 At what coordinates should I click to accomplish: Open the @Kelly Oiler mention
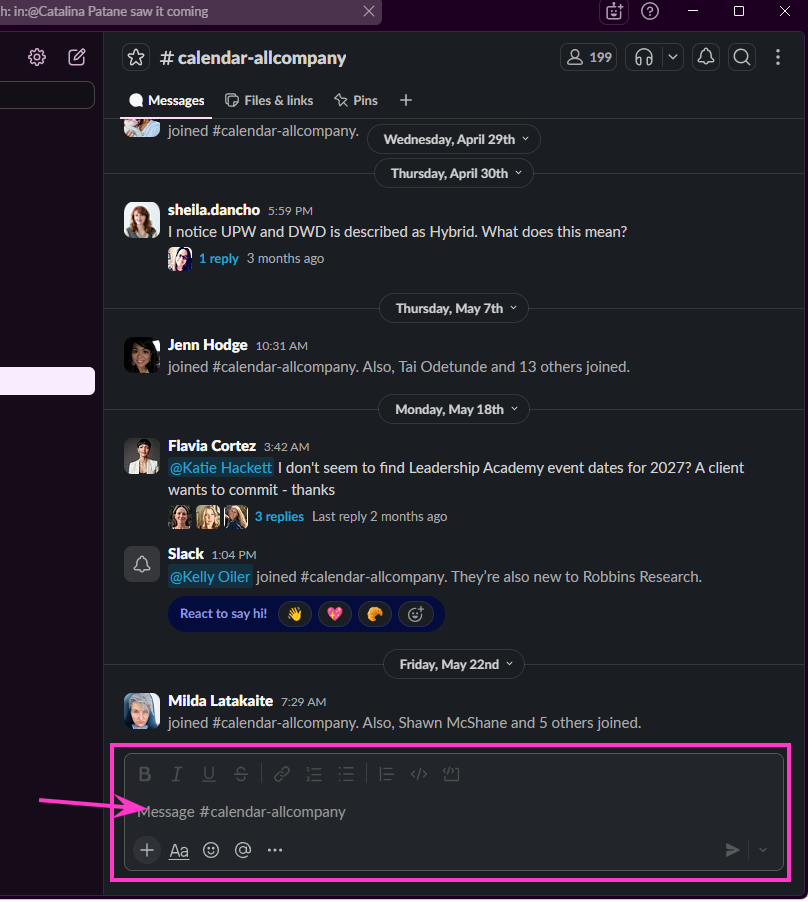pyautogui.click(x=210, y=577)
